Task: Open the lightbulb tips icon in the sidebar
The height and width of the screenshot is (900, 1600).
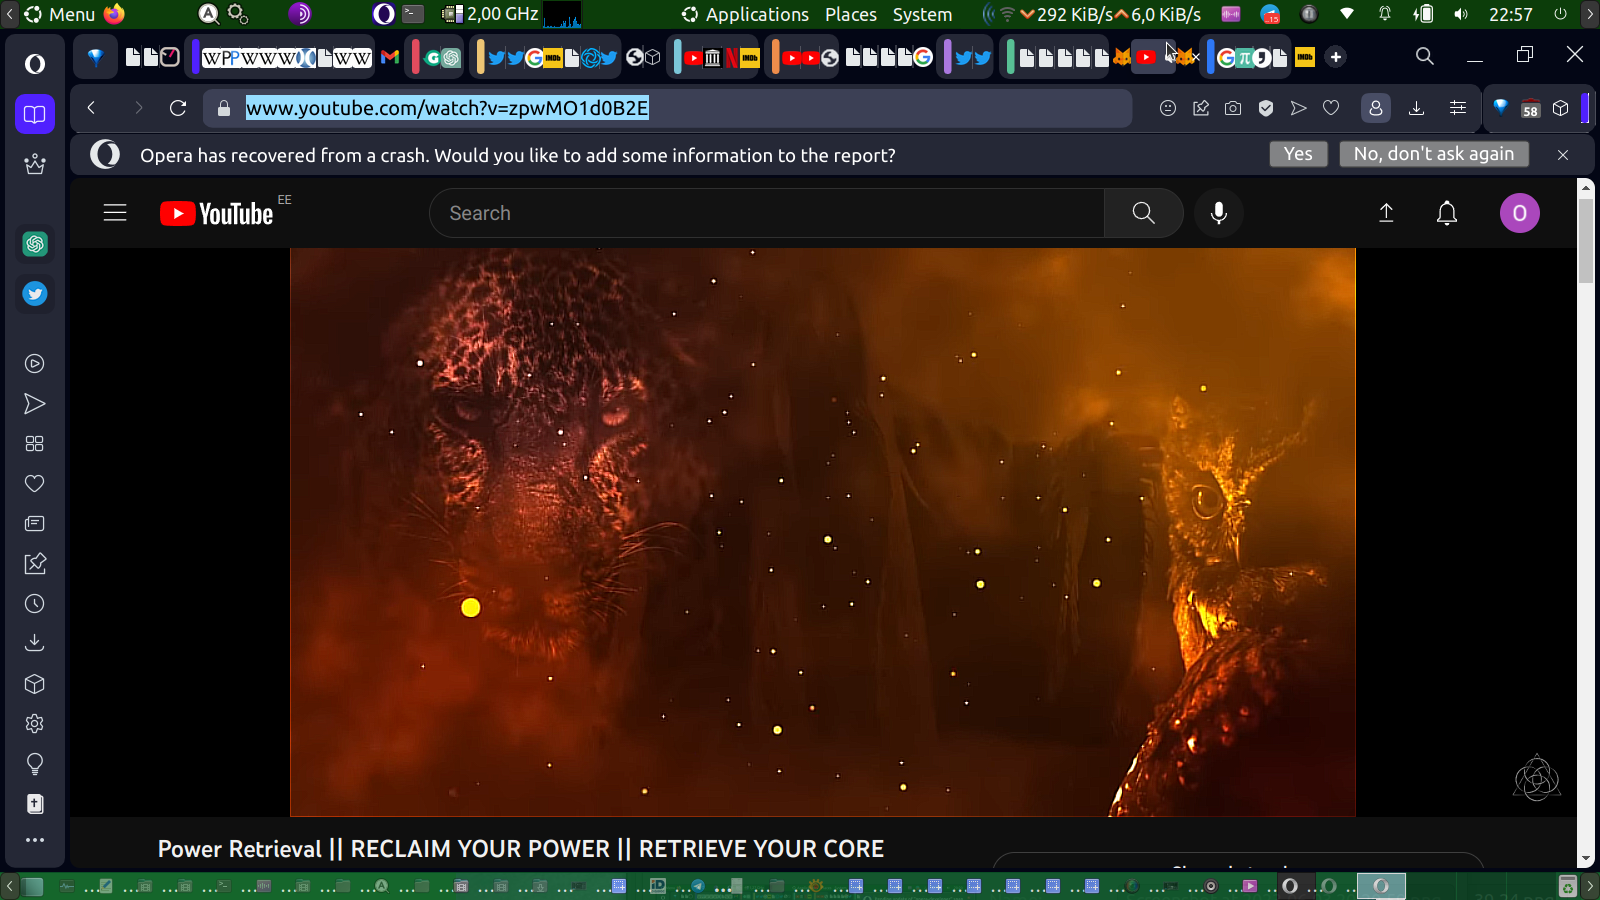Action: tap(35, 764)
